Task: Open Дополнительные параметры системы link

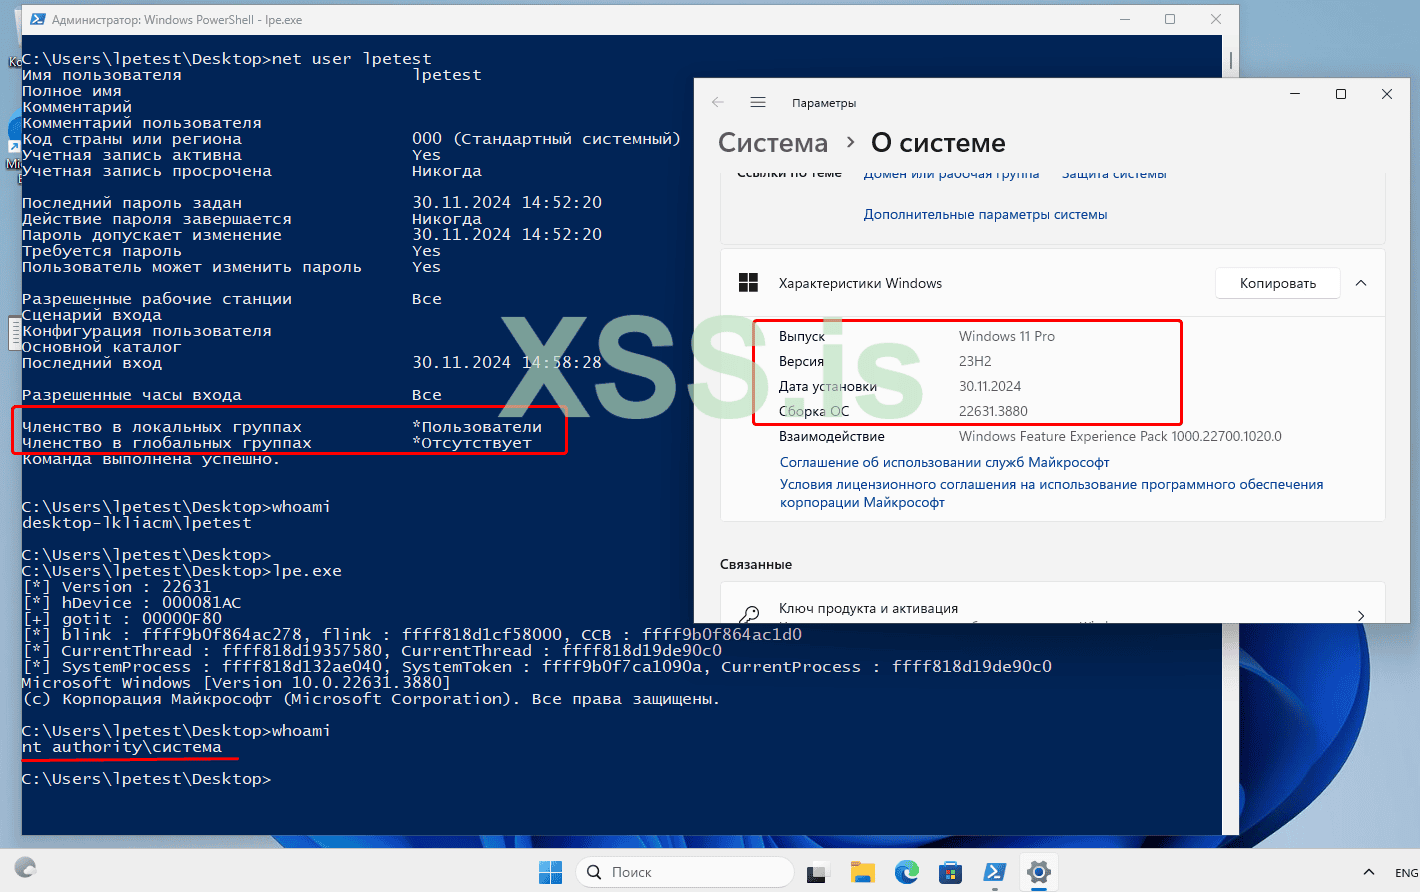Action: click(985, 214)
